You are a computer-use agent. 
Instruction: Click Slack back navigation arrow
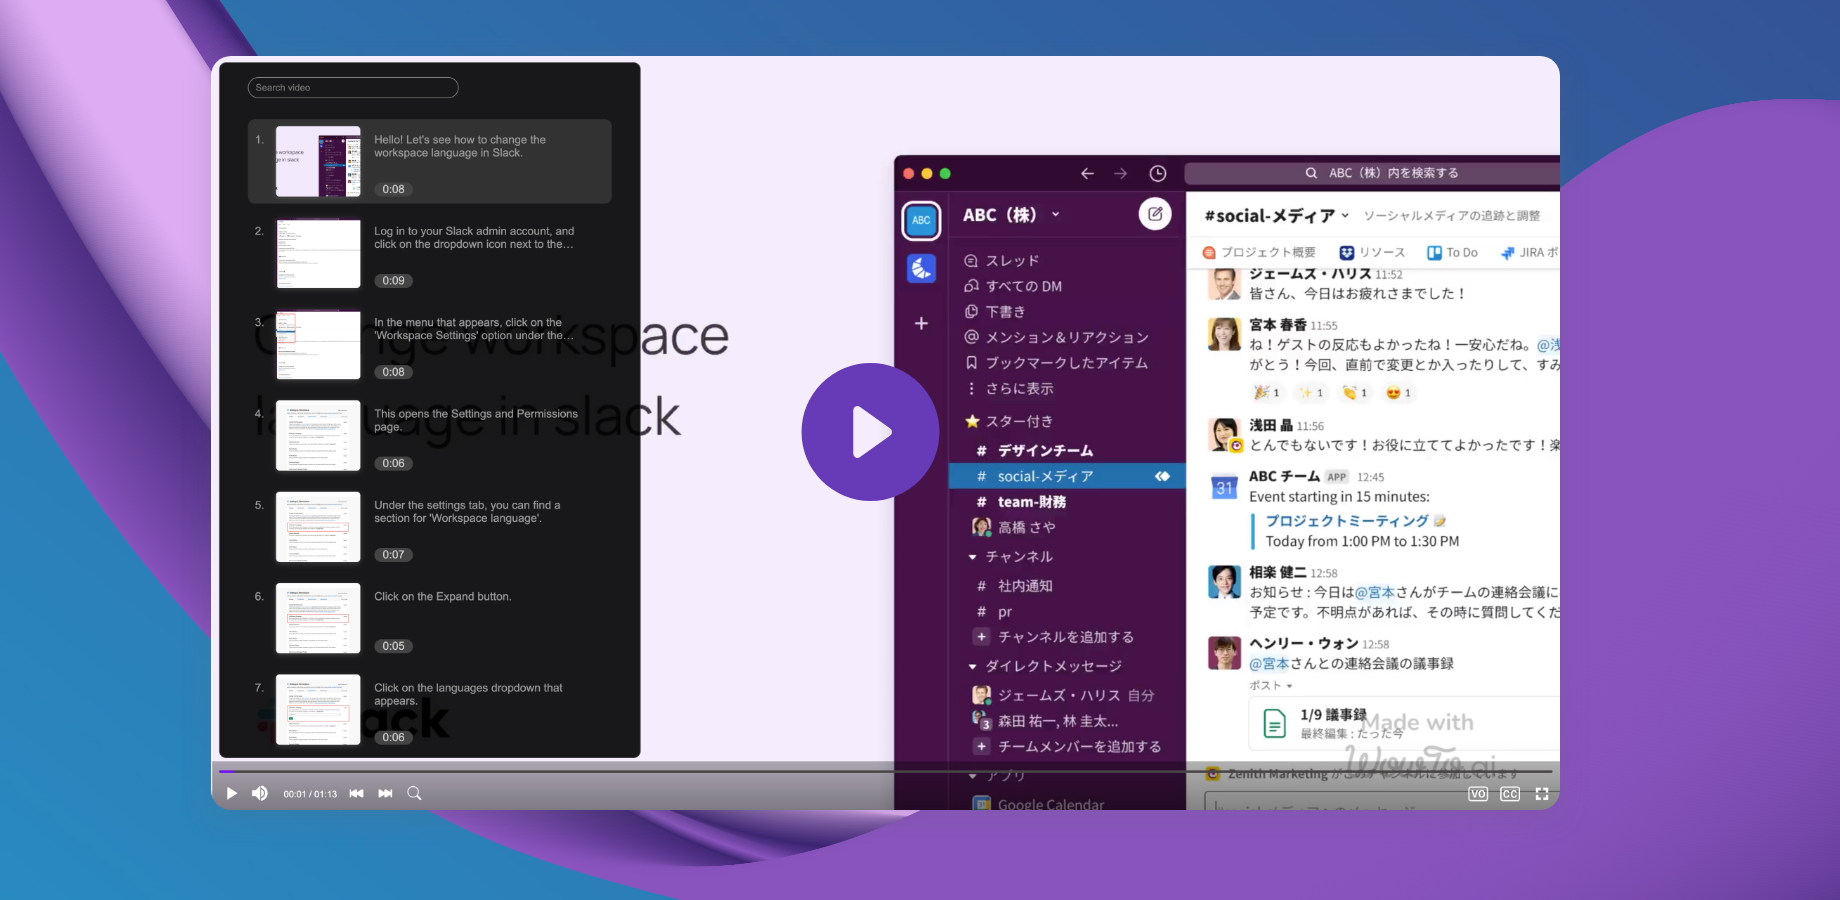pyautogui.click(x=1087, y=173)
